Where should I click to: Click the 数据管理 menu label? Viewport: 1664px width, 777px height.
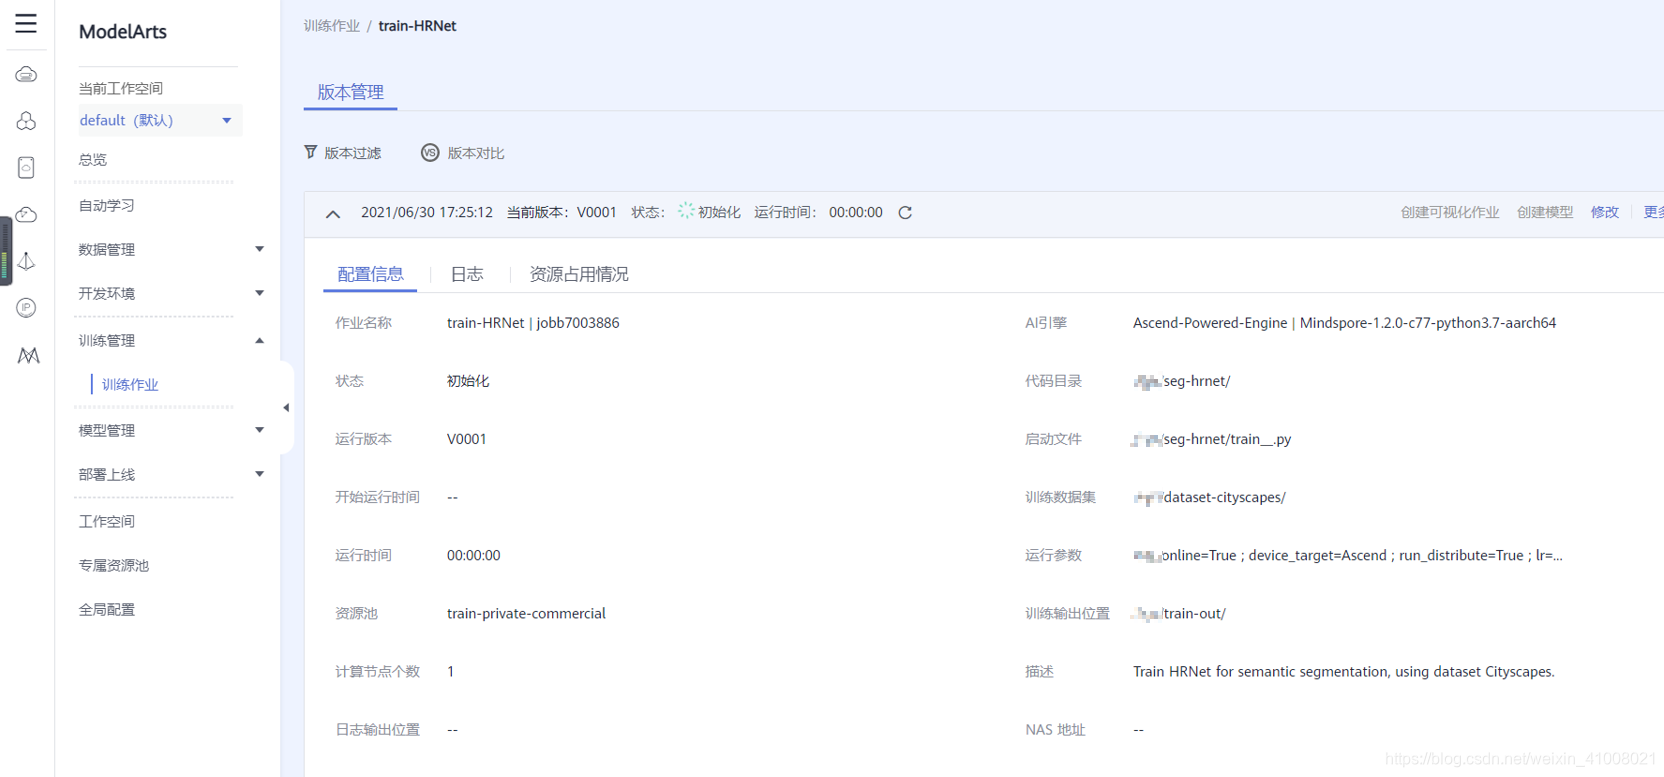[107, 249]
